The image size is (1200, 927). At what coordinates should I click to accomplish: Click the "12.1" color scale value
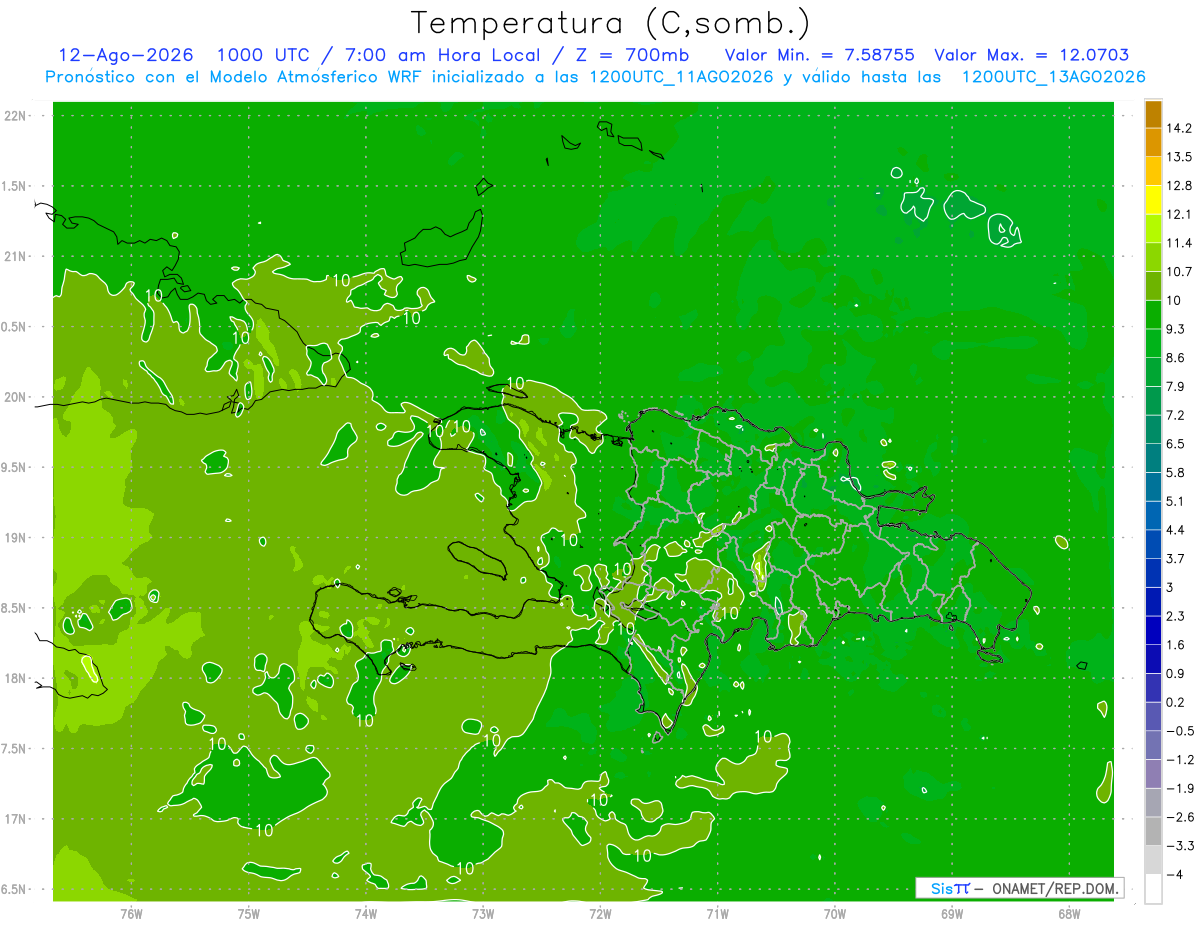[x=1179, y=214]
